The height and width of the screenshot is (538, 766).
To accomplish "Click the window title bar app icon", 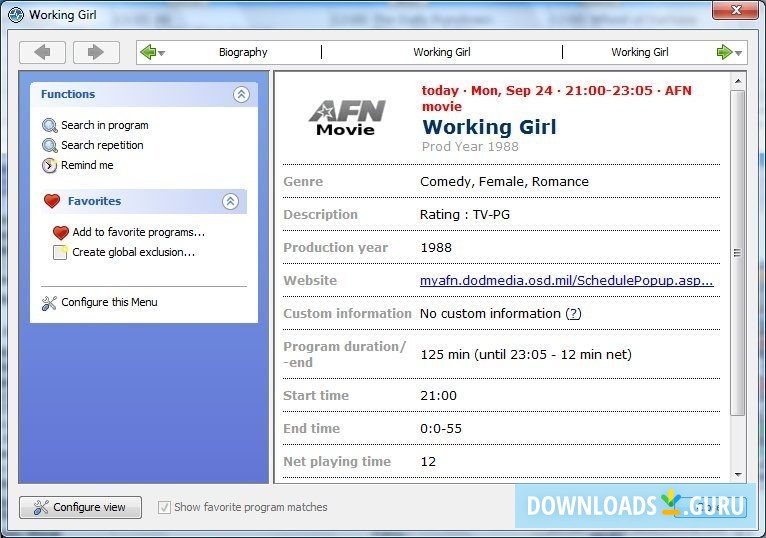I will point(16,15).
